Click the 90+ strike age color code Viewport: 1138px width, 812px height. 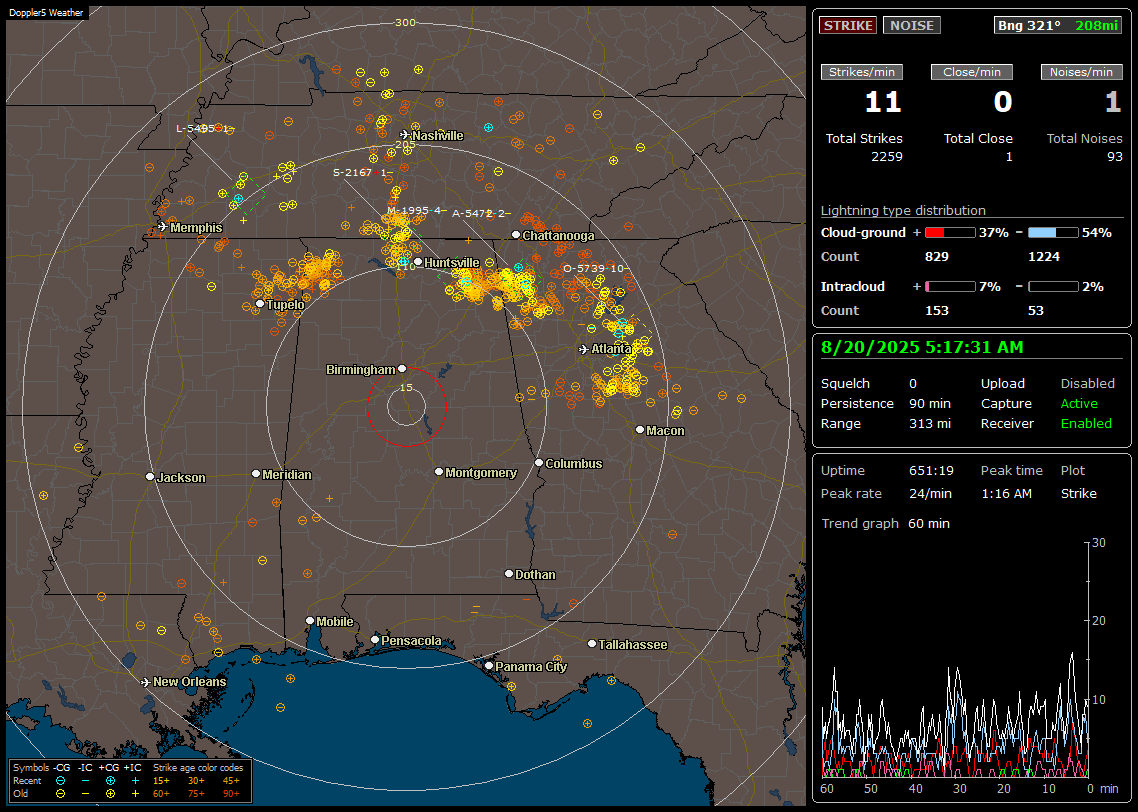pyautogui.click(x=231, y=794)
